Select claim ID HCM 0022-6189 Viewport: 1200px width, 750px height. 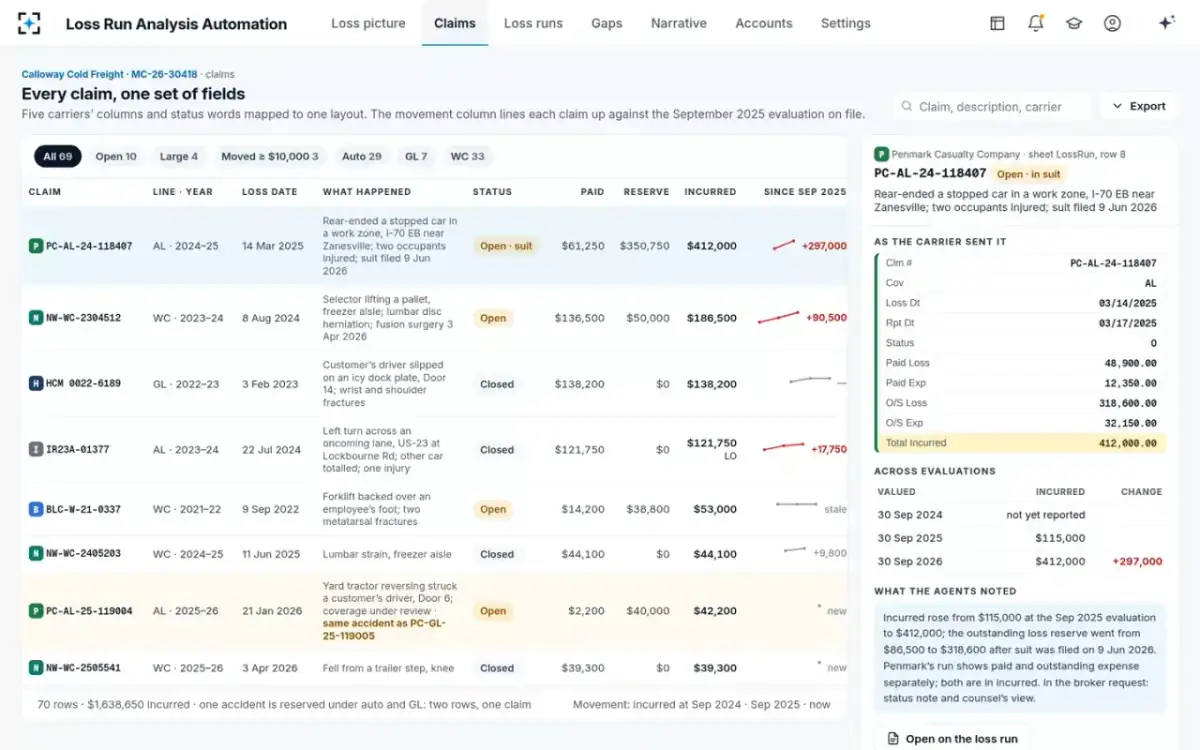[83, 384]
